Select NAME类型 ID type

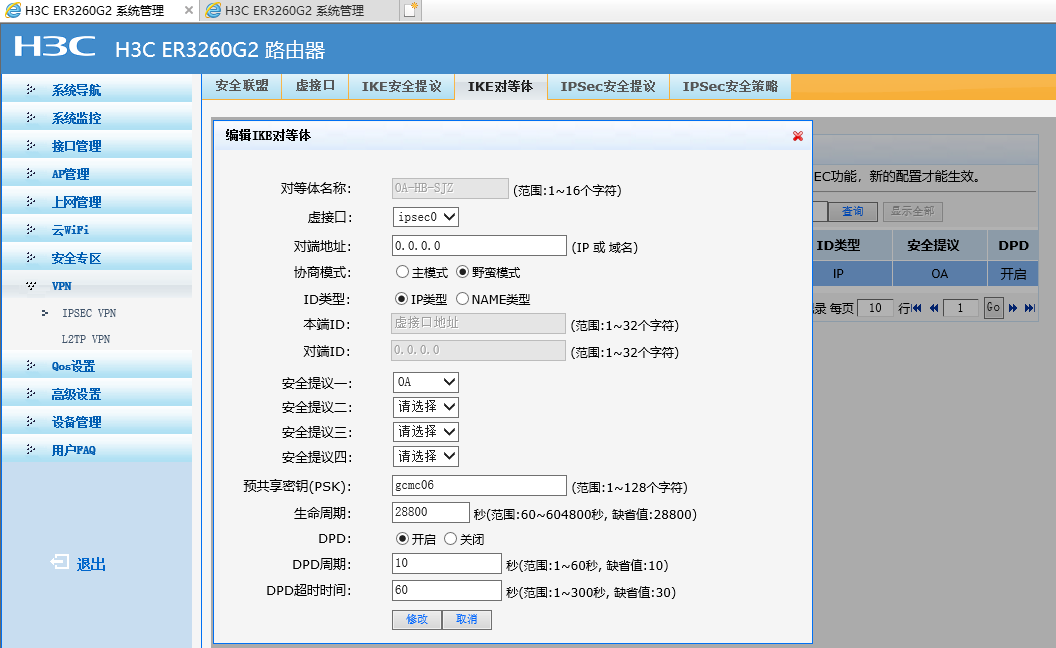(x=463, y=298)
